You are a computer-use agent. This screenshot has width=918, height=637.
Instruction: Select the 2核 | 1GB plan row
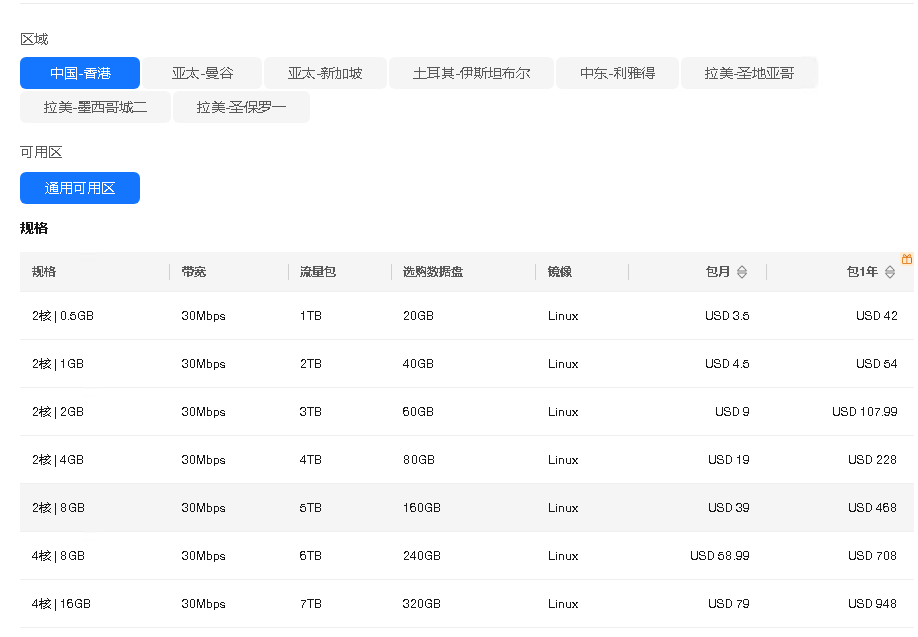[x=467, y=364]
